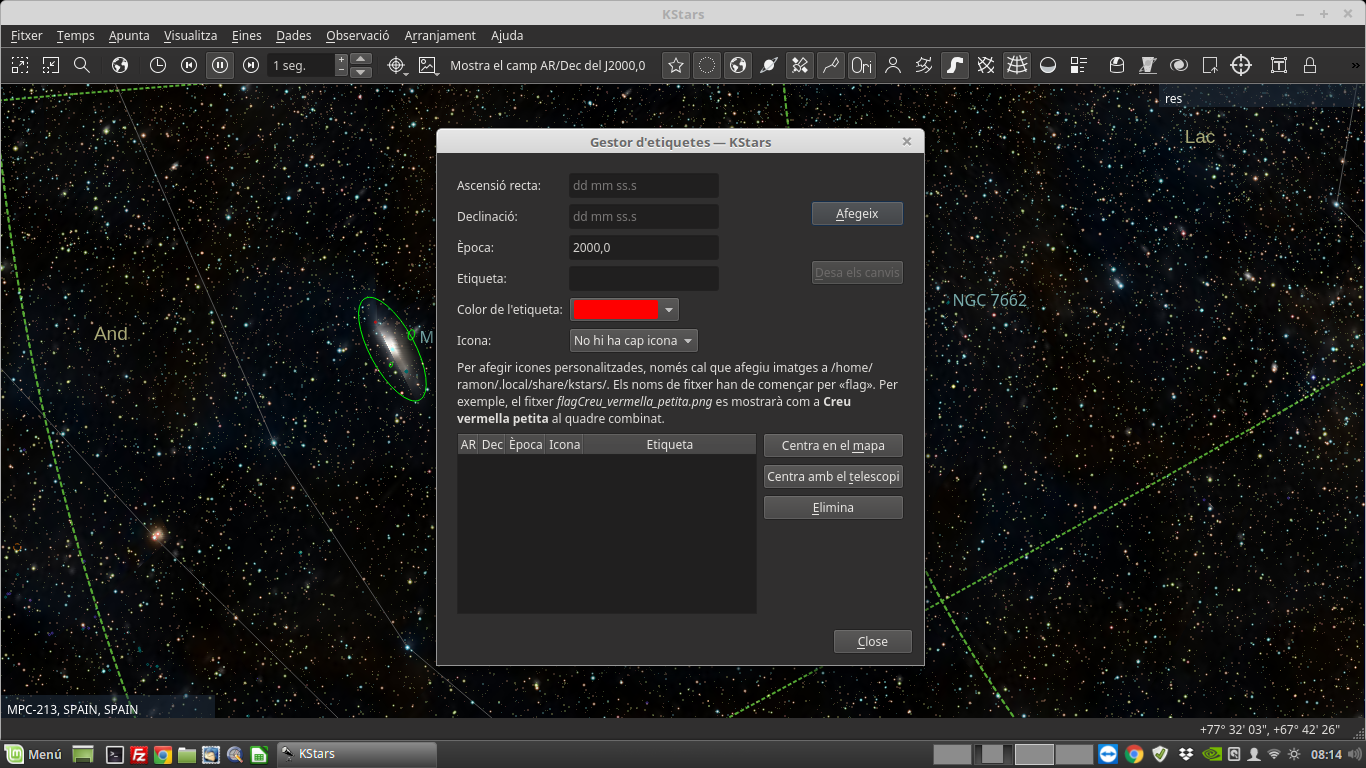This screenshot has height=768, width=1366.
Task: Open the geographic location globe icon
Action: (x=120, y=65)
